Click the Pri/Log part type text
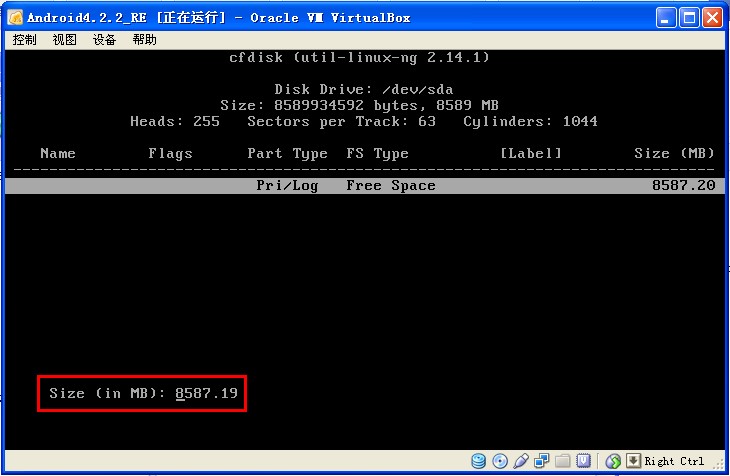This screenshot has width=730, height=476. [x=287, y=185]
